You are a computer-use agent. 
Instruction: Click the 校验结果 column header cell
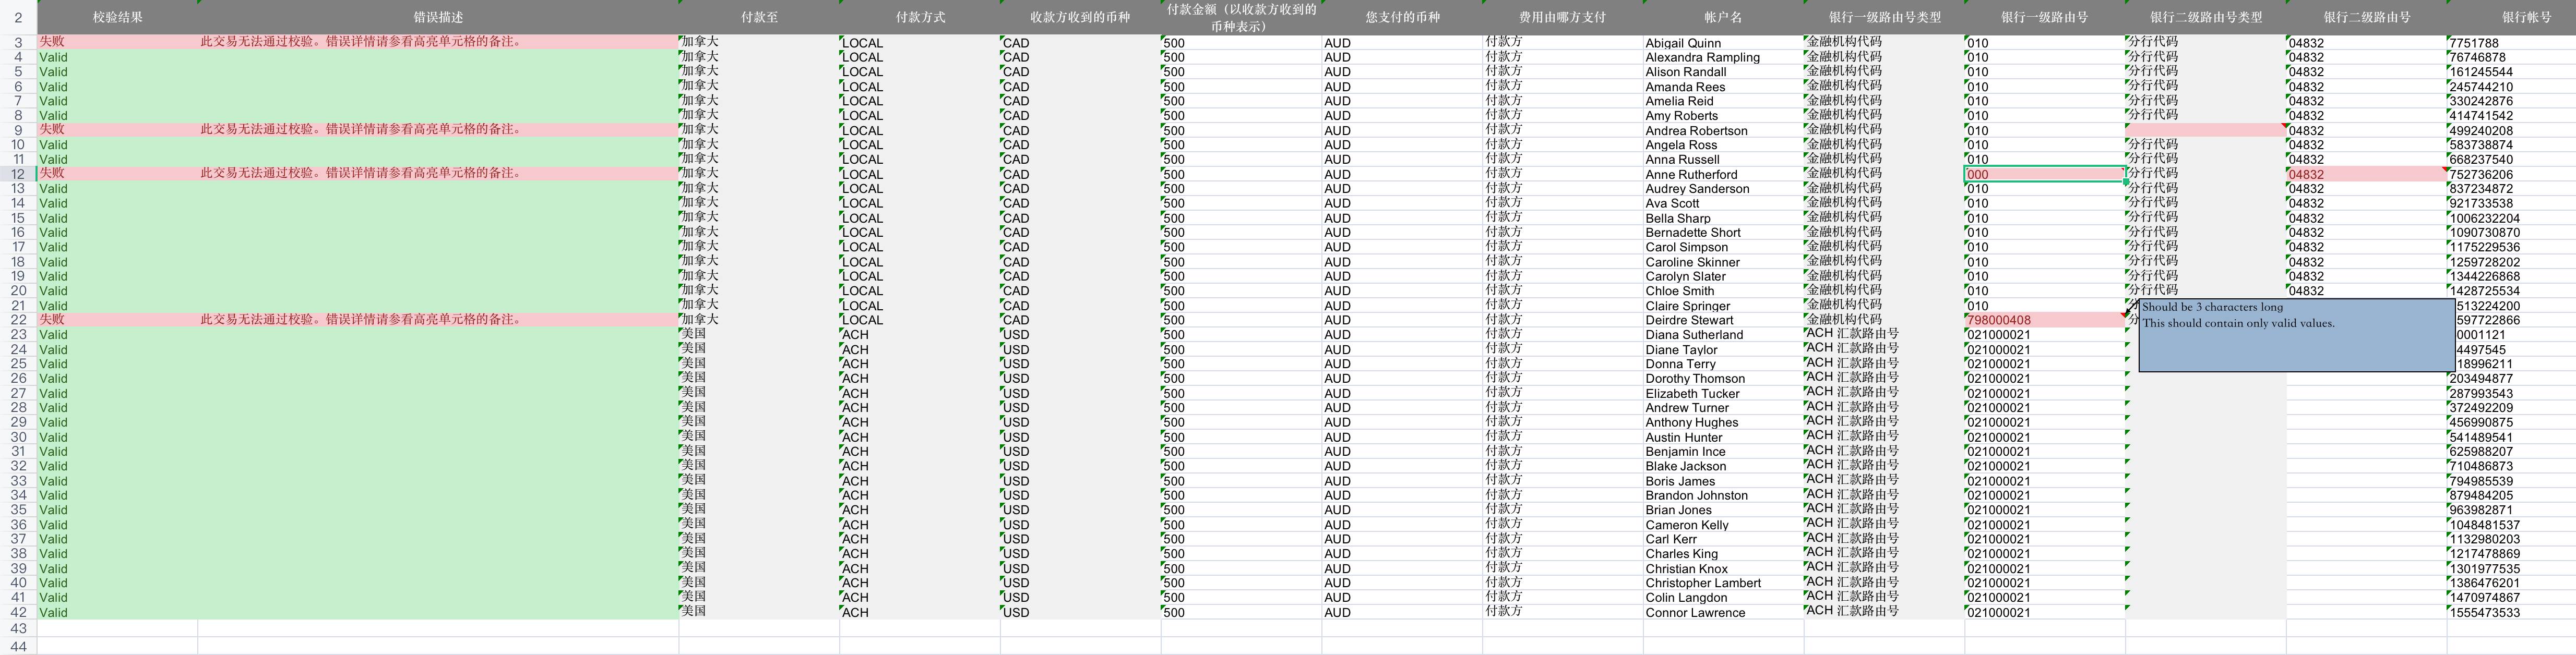117,17
